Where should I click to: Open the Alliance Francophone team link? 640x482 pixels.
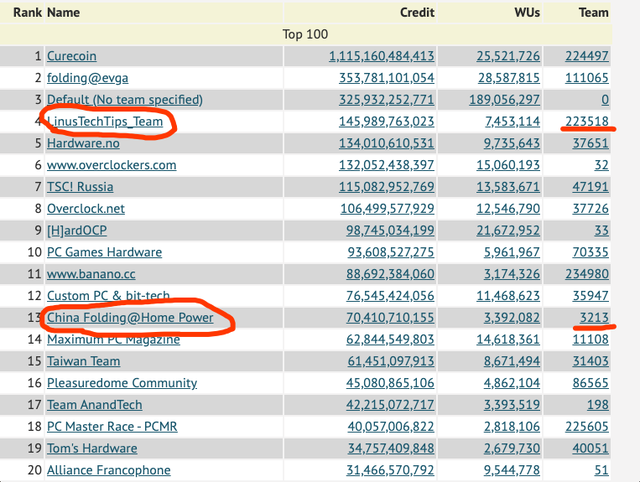[x=109, y=470]
